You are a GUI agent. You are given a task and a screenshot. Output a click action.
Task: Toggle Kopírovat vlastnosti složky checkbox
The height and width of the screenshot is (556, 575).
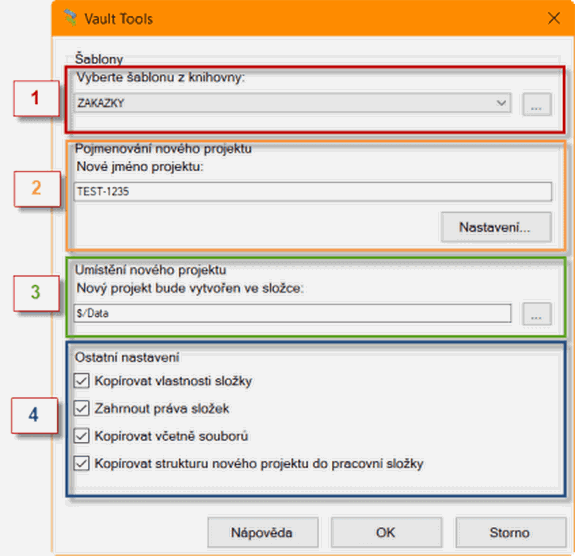(81, 381)
